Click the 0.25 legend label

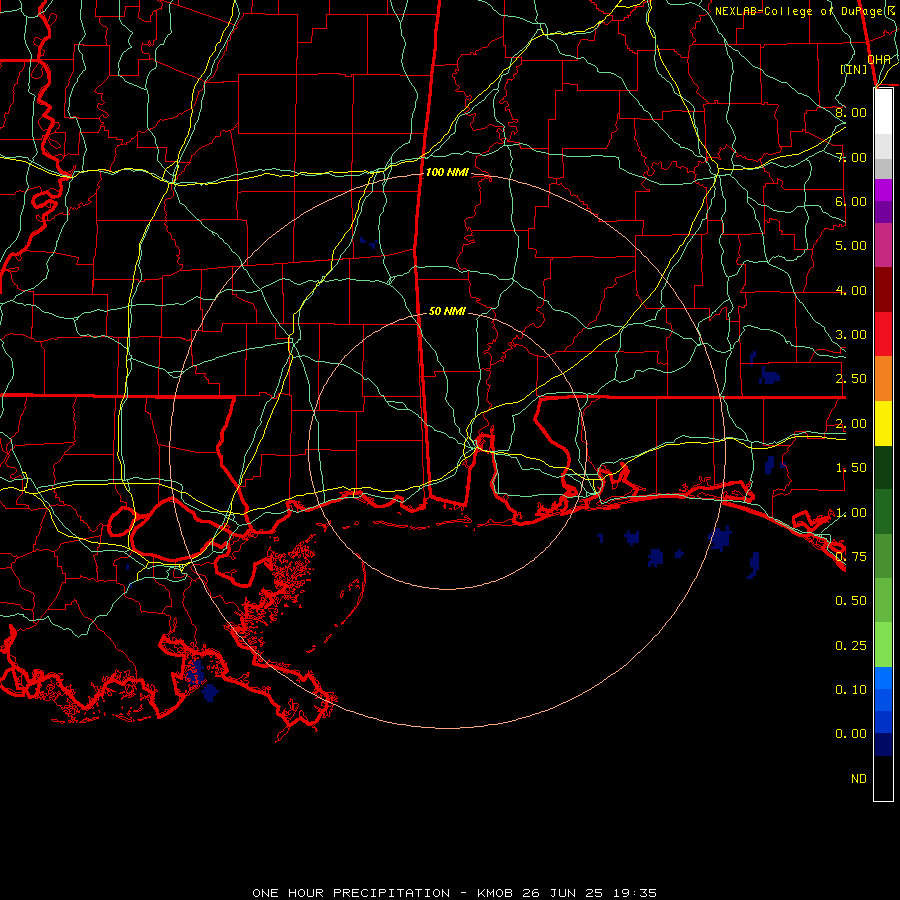coord(851,646)
